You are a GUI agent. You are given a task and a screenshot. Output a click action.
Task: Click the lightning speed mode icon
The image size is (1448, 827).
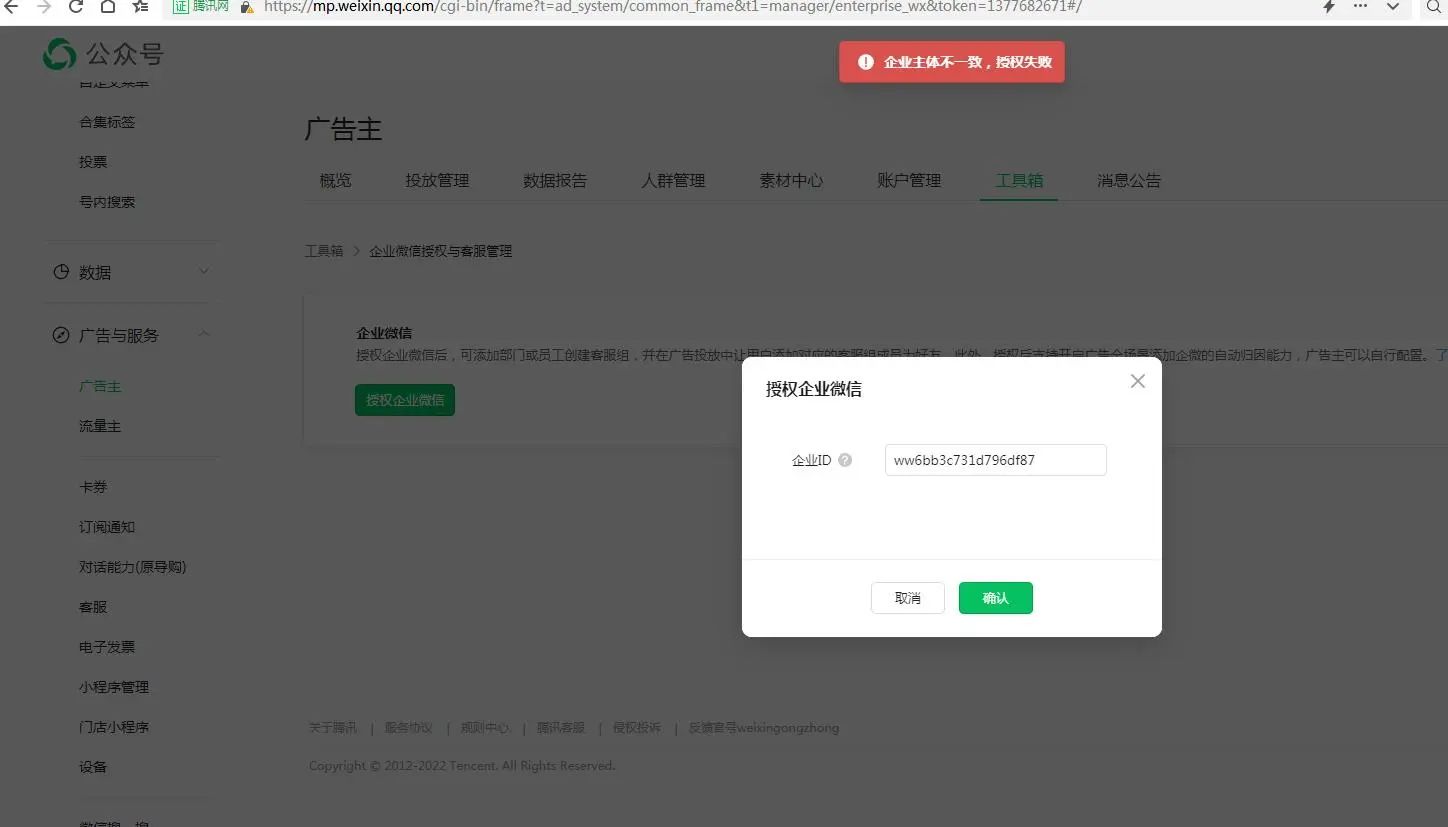(1329, 6)
